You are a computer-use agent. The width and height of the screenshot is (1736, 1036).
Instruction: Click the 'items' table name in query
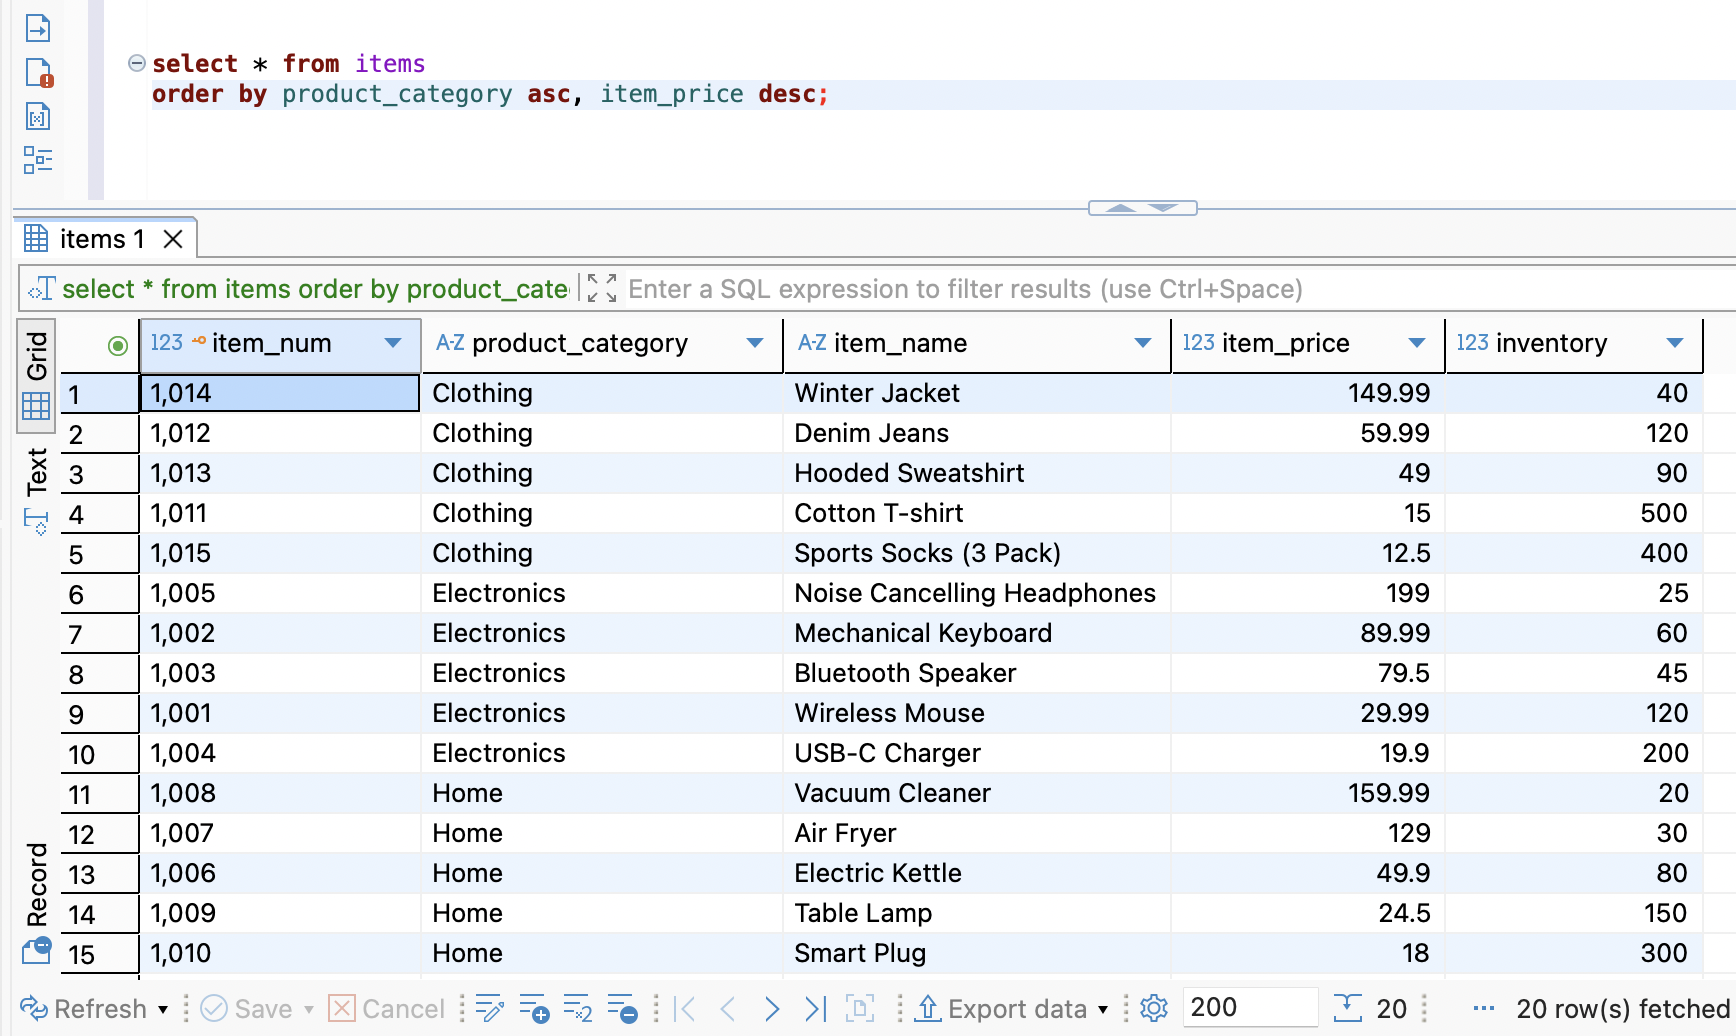(x=390, y=63)
